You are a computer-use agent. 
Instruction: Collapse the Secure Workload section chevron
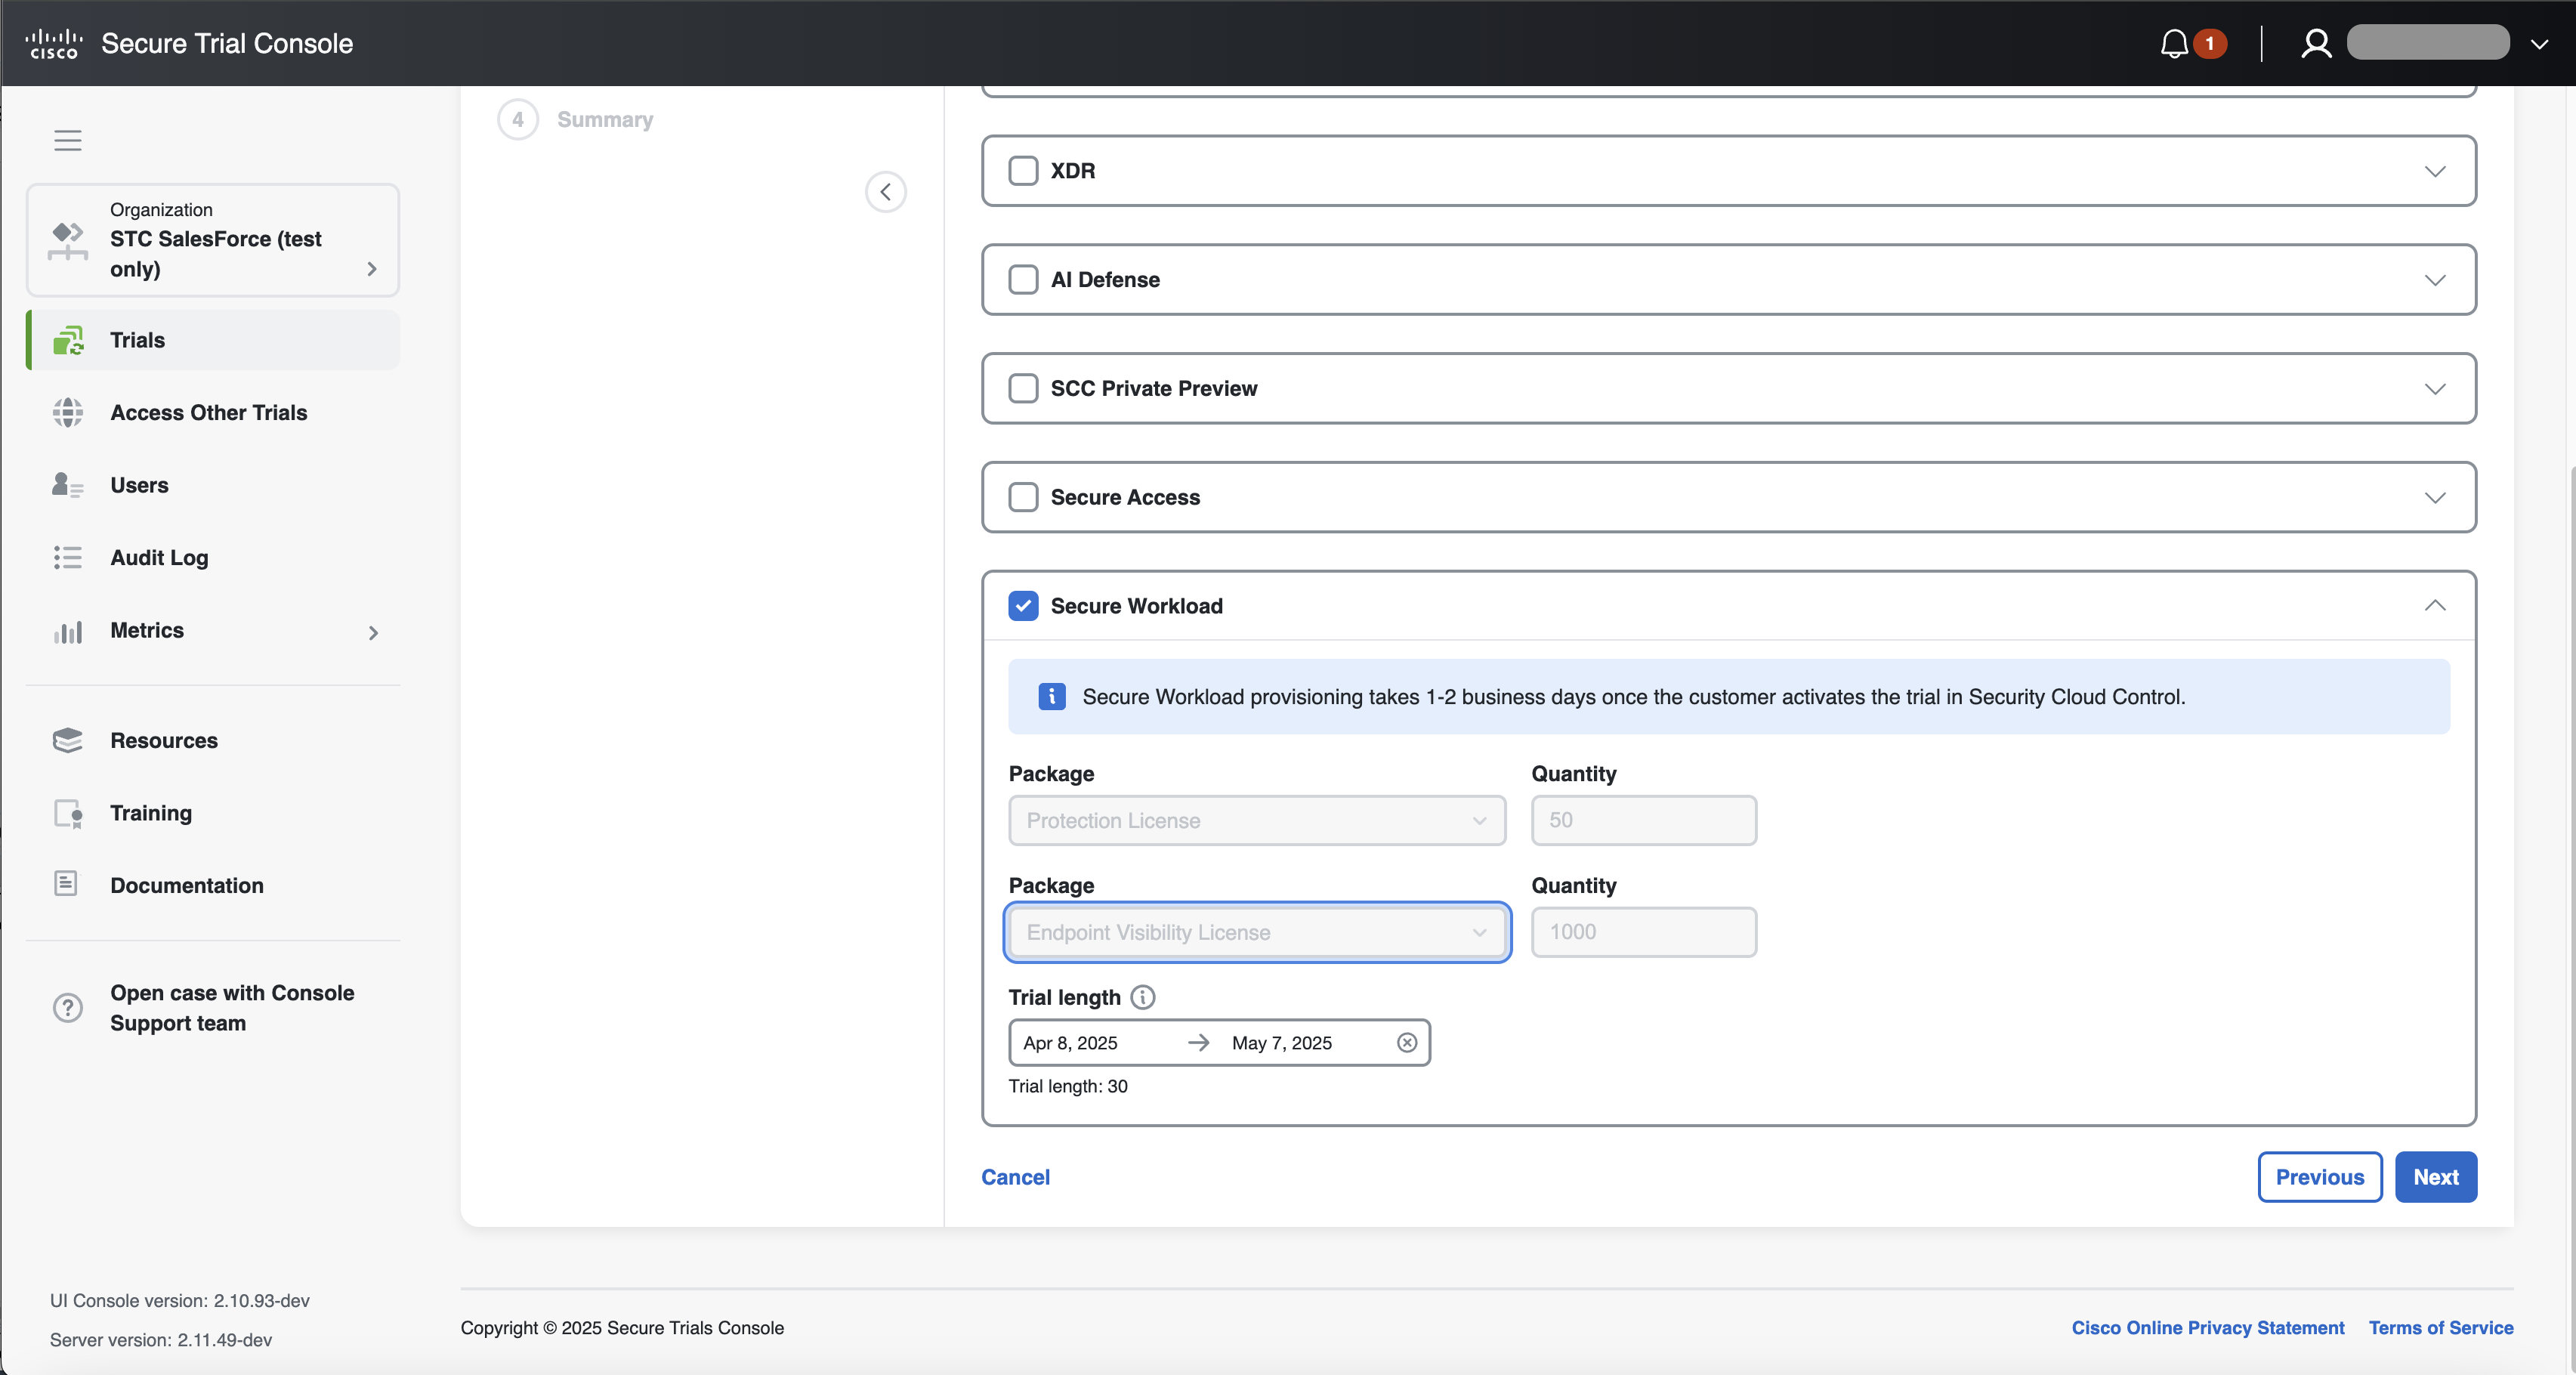click(x=2435, y=605)
